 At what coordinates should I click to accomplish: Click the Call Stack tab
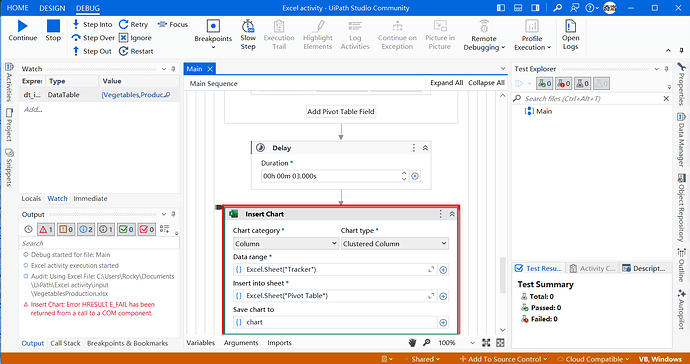(x=65, y=343)
